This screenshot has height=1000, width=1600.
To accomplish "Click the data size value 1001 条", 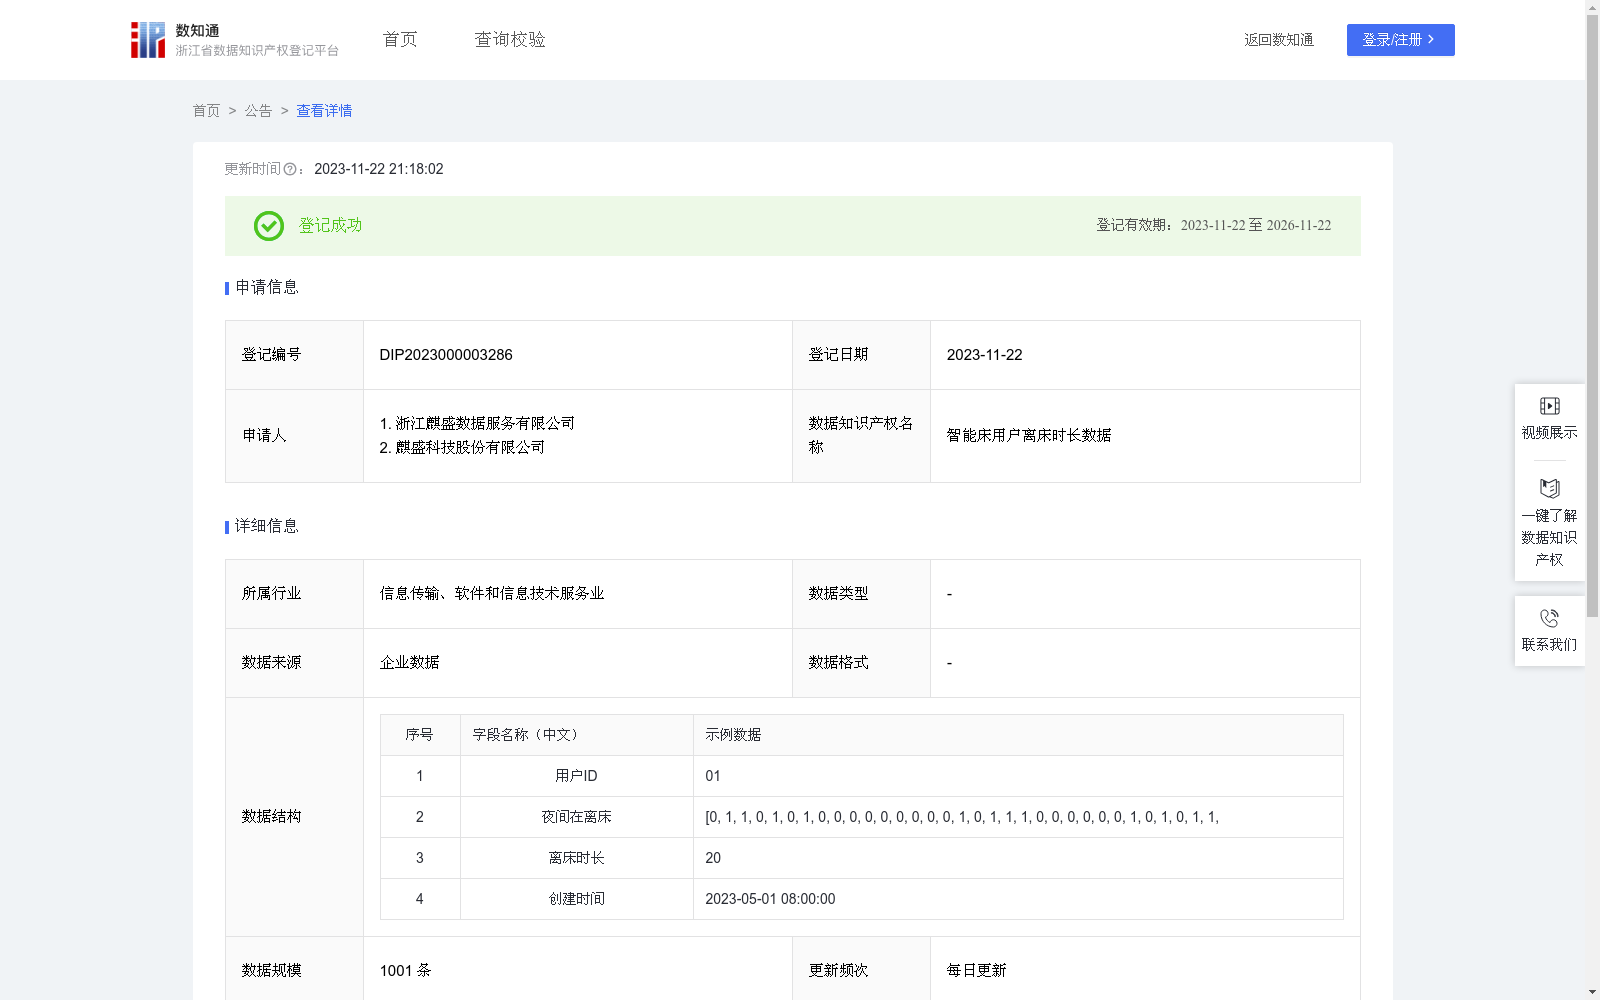I will (405, 971).
